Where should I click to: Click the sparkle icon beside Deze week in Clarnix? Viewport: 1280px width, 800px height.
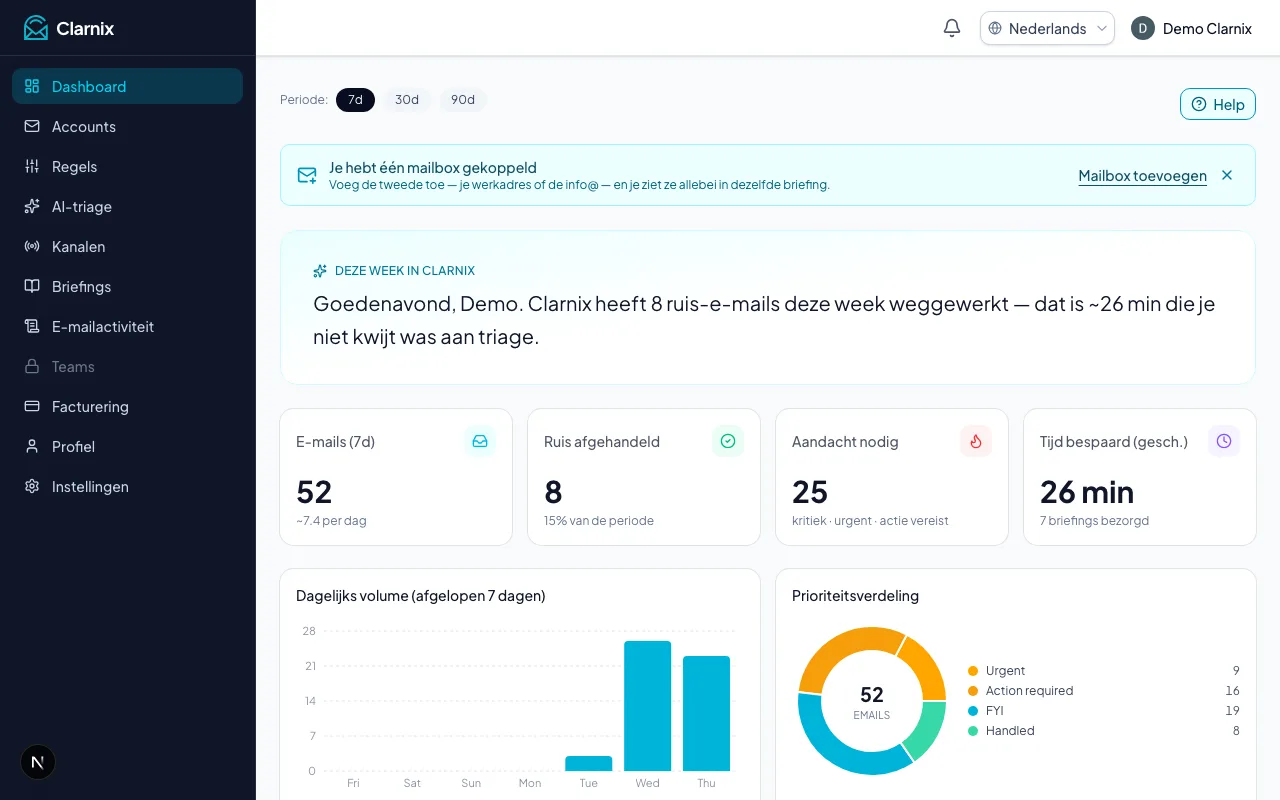(320, 271)
